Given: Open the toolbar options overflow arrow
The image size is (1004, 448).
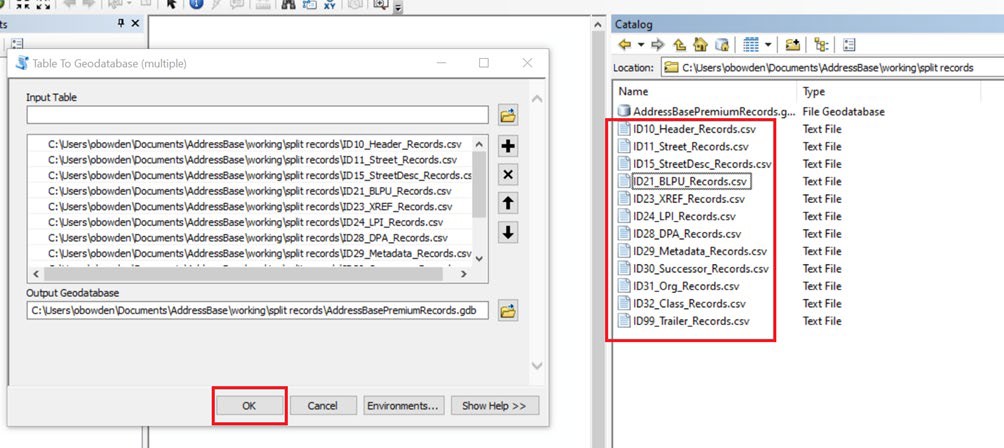Looking at the screenshot, I should [398, 7].
